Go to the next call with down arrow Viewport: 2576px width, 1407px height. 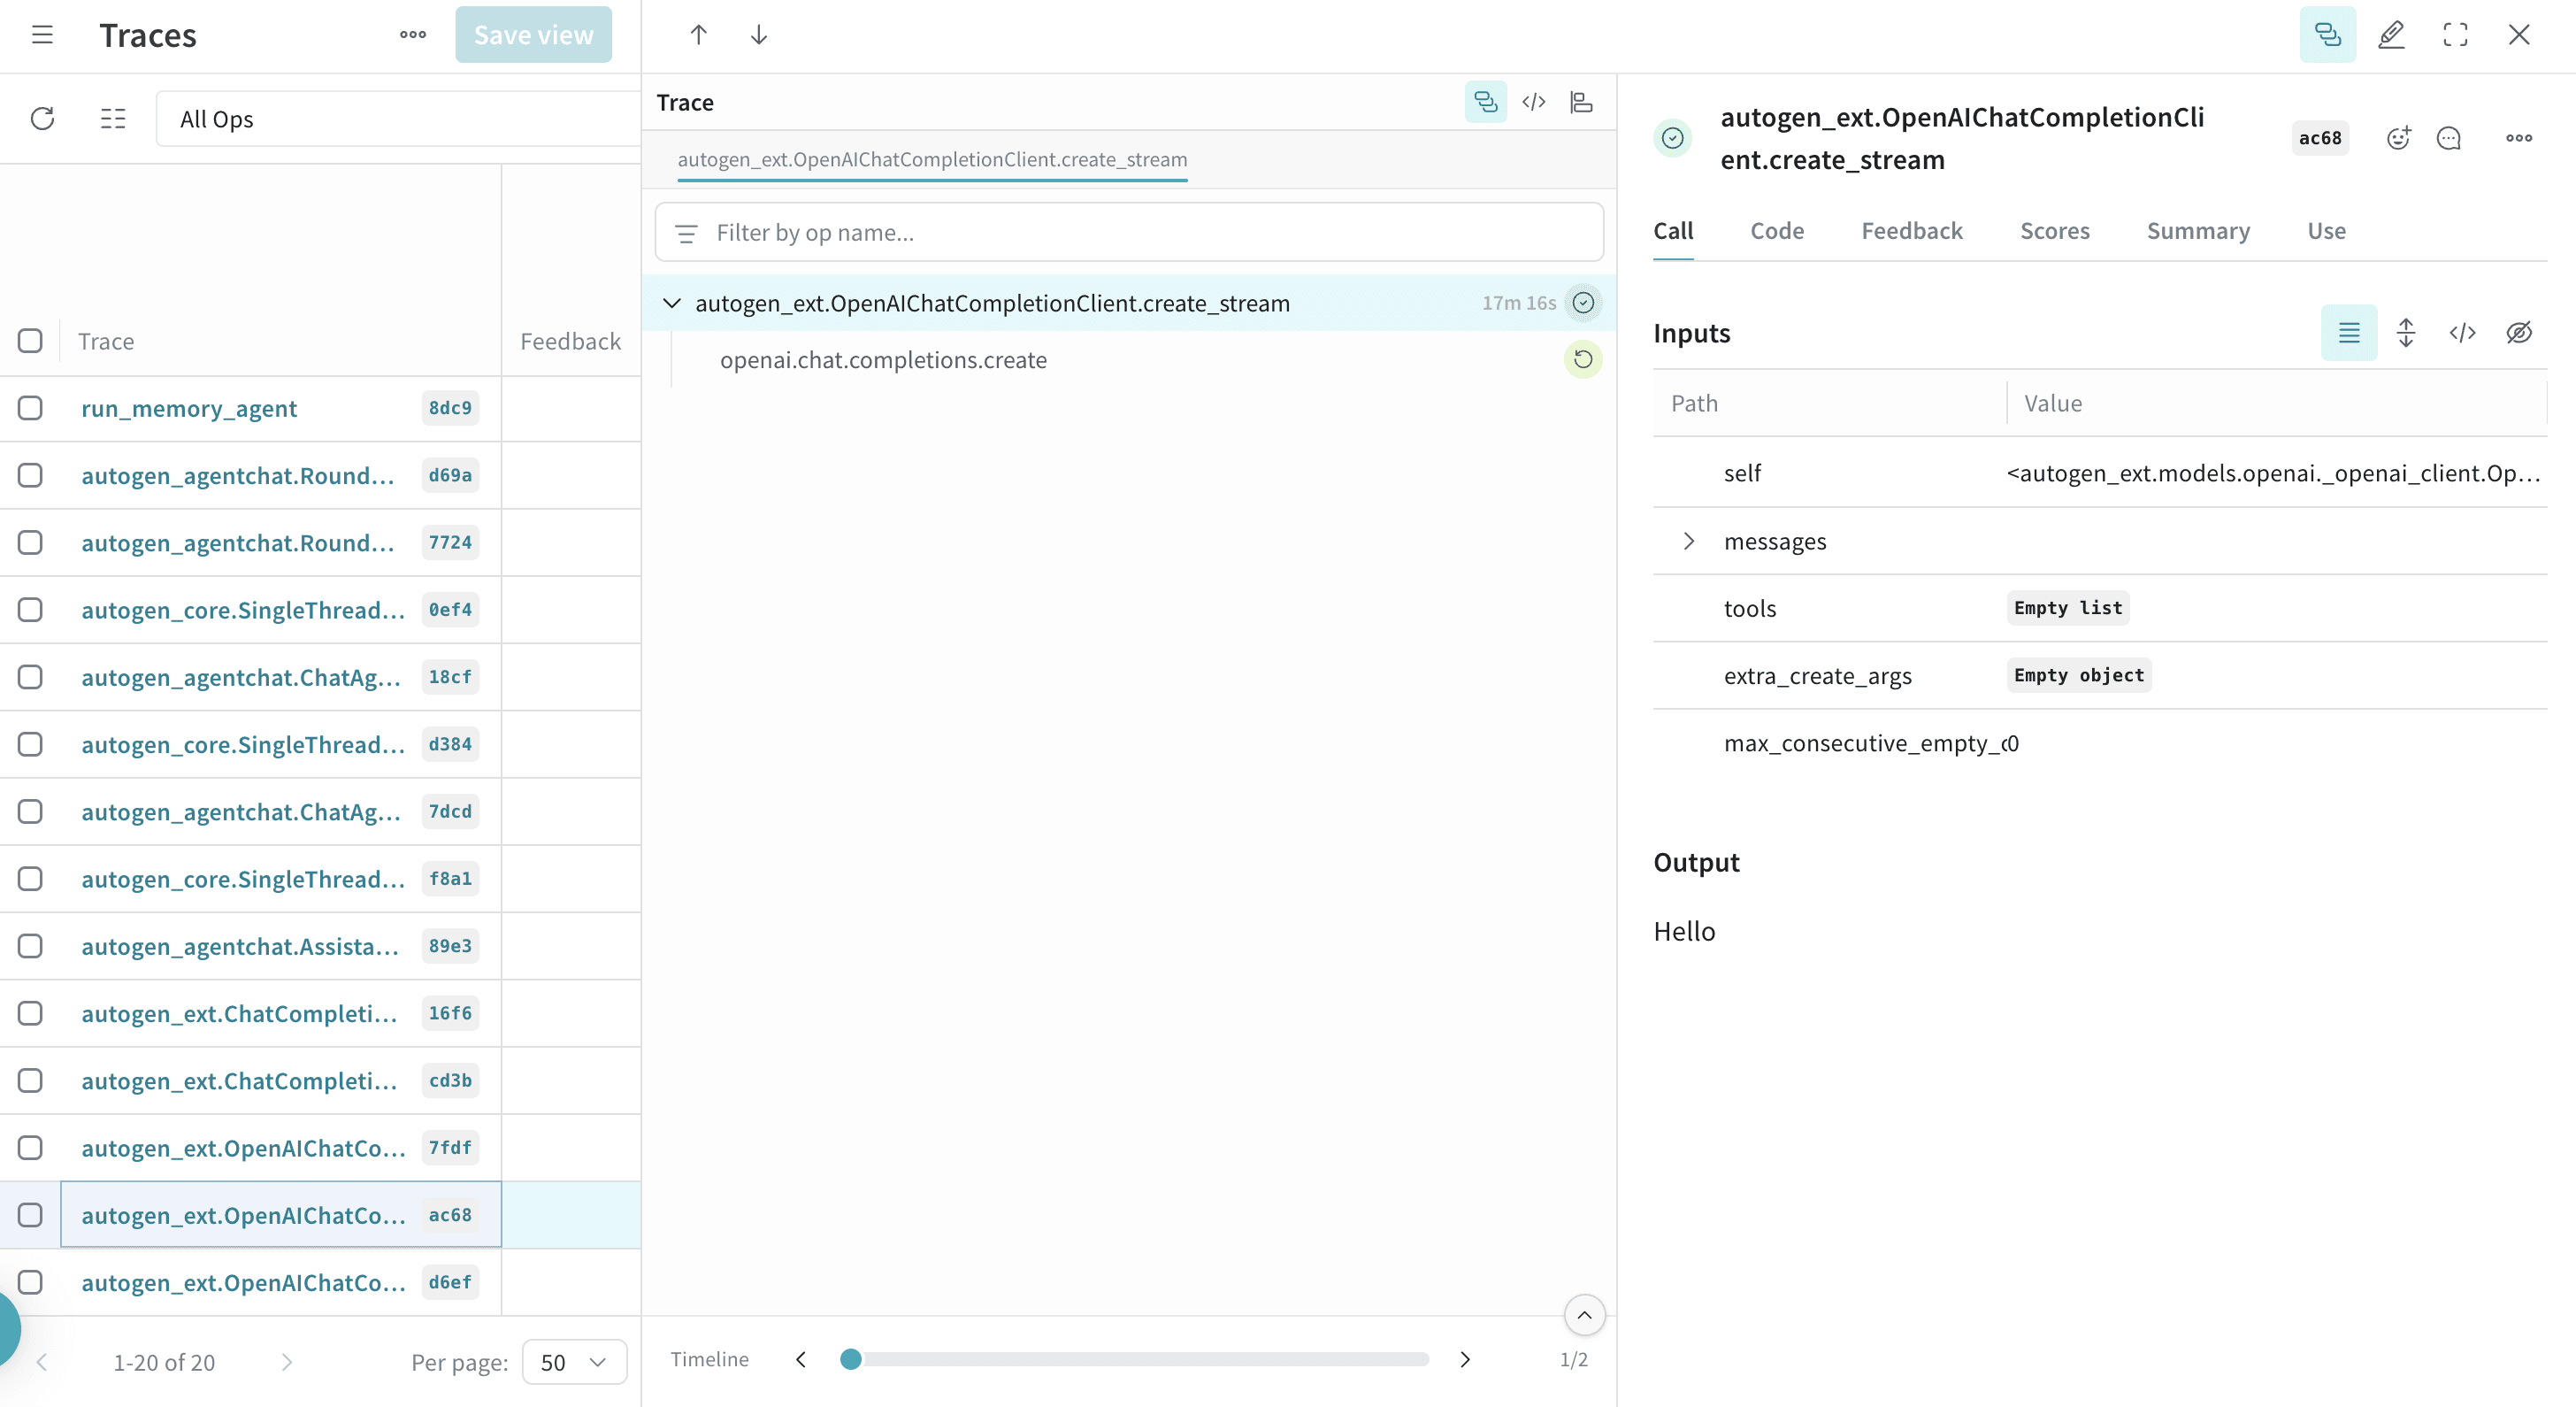tap(759, 35)
